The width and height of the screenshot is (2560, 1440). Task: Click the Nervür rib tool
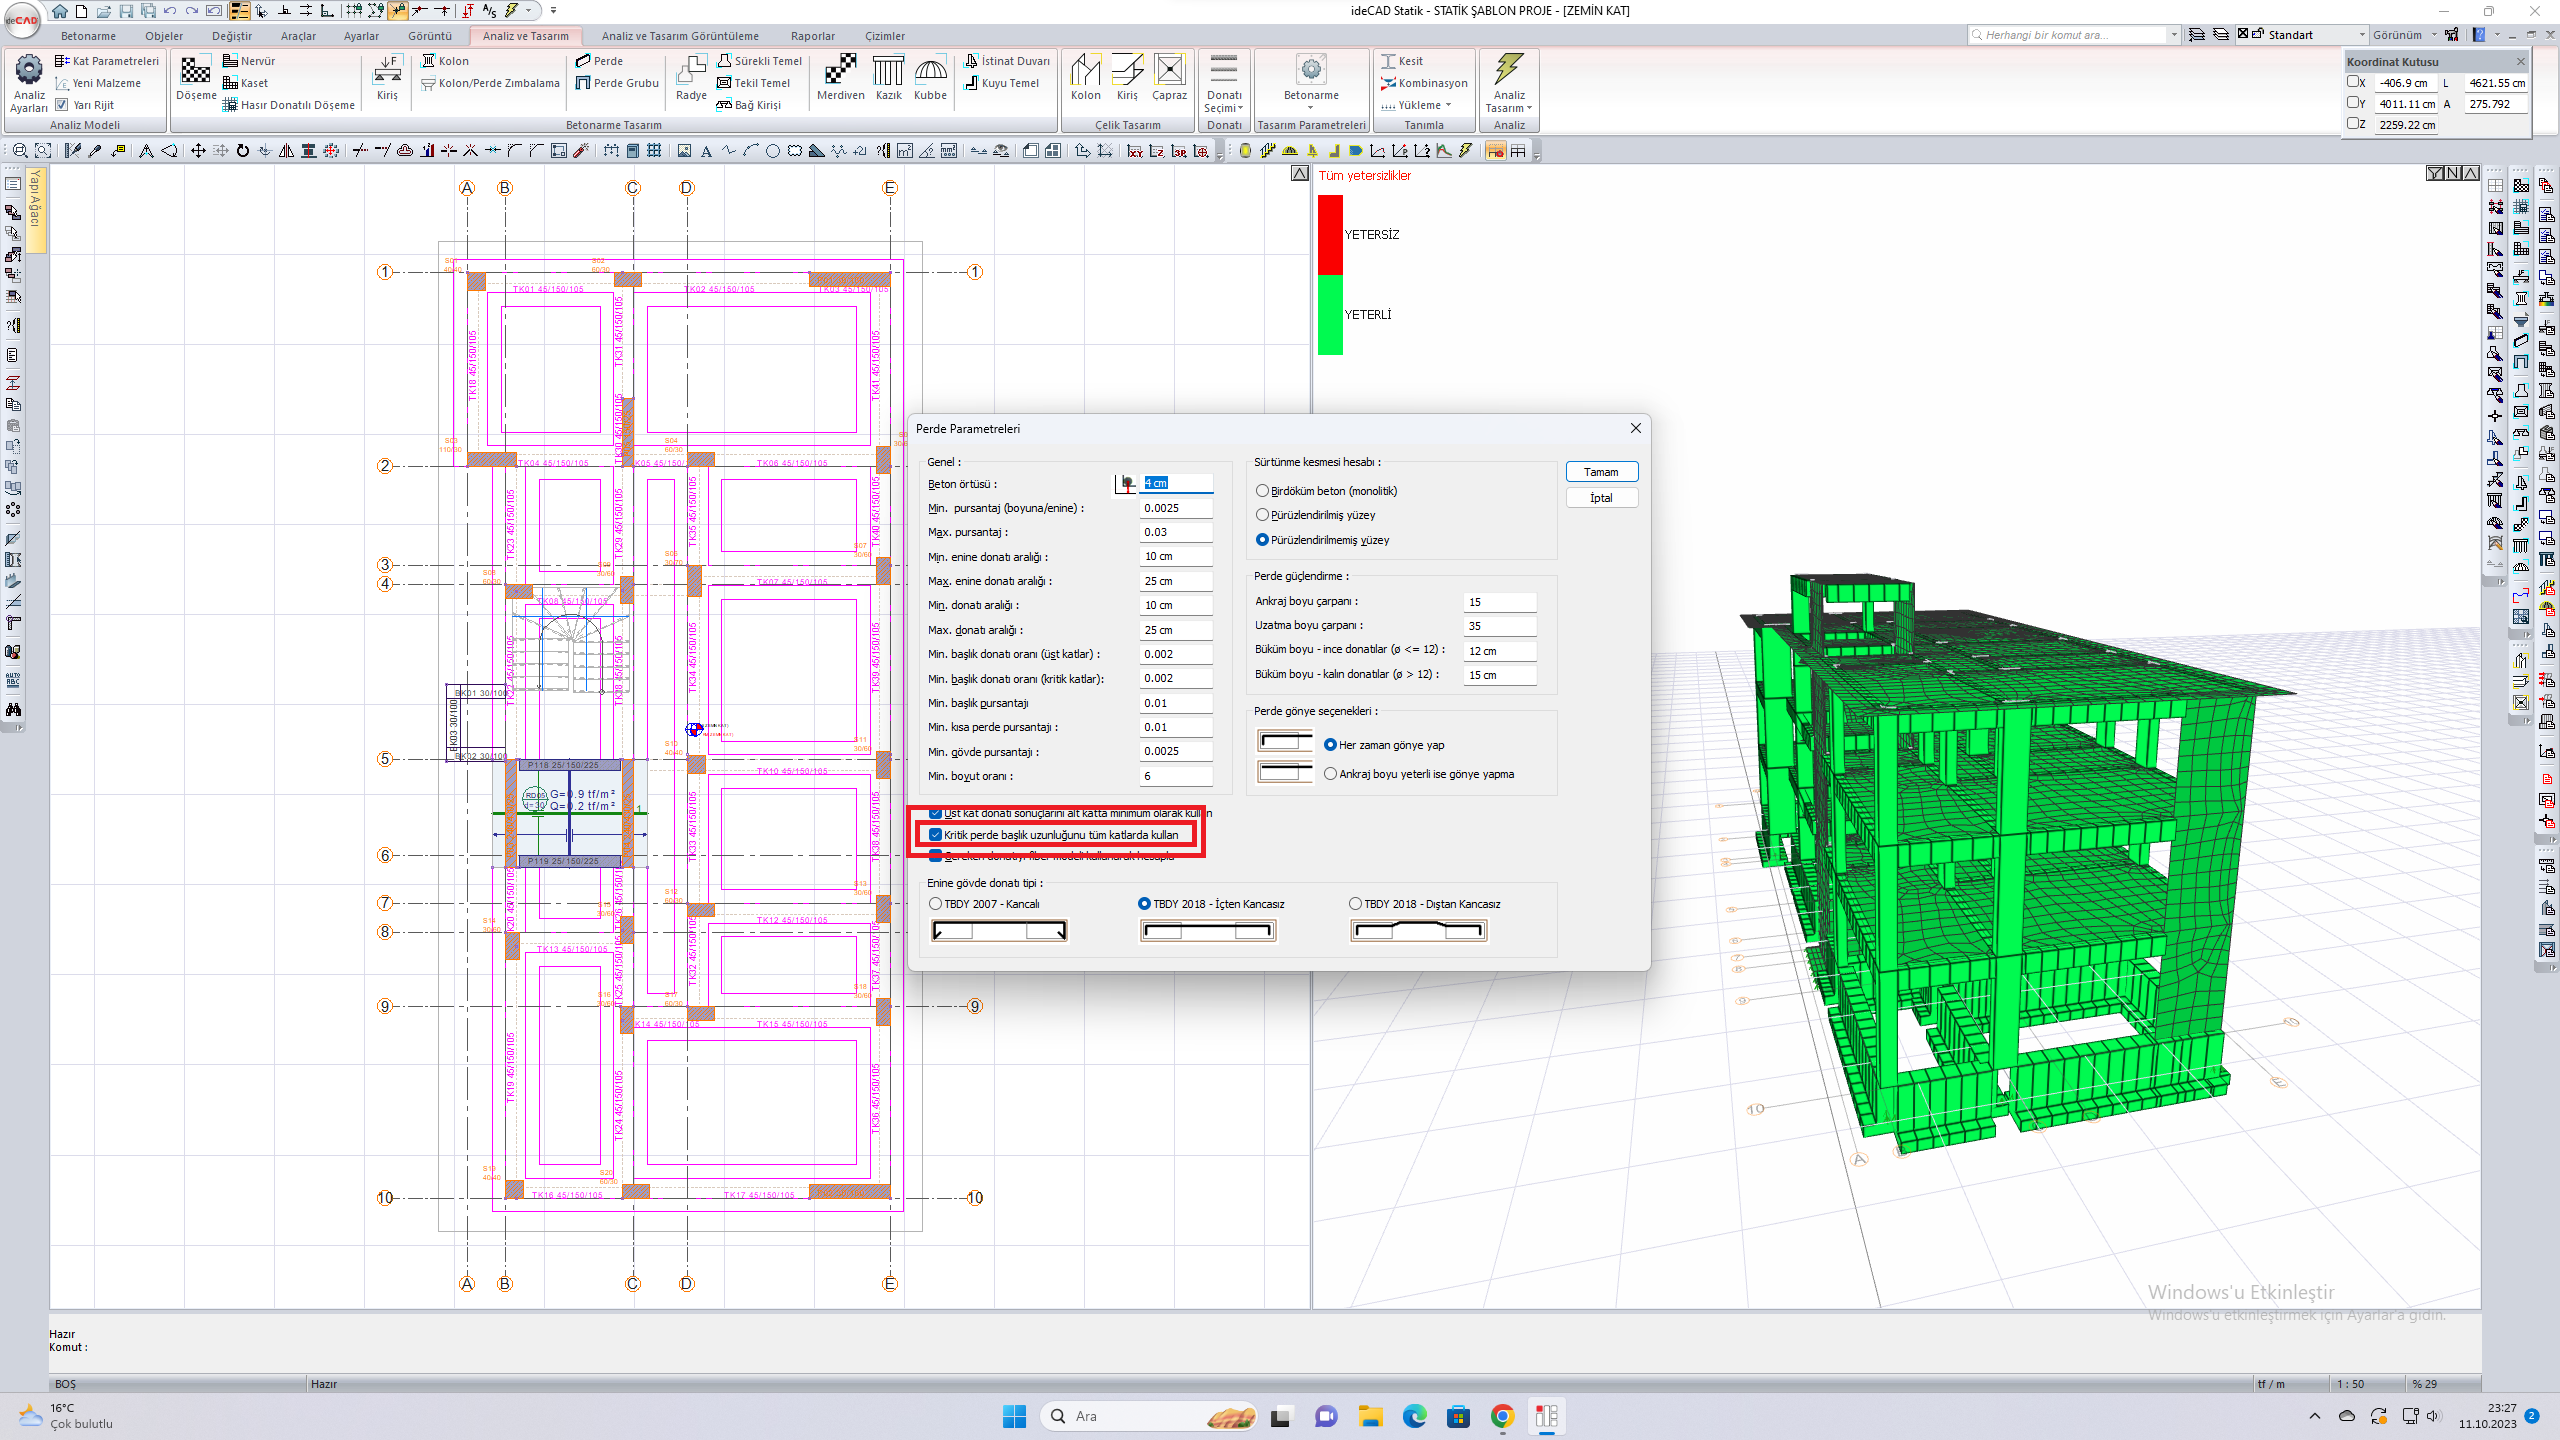point(249,61)
